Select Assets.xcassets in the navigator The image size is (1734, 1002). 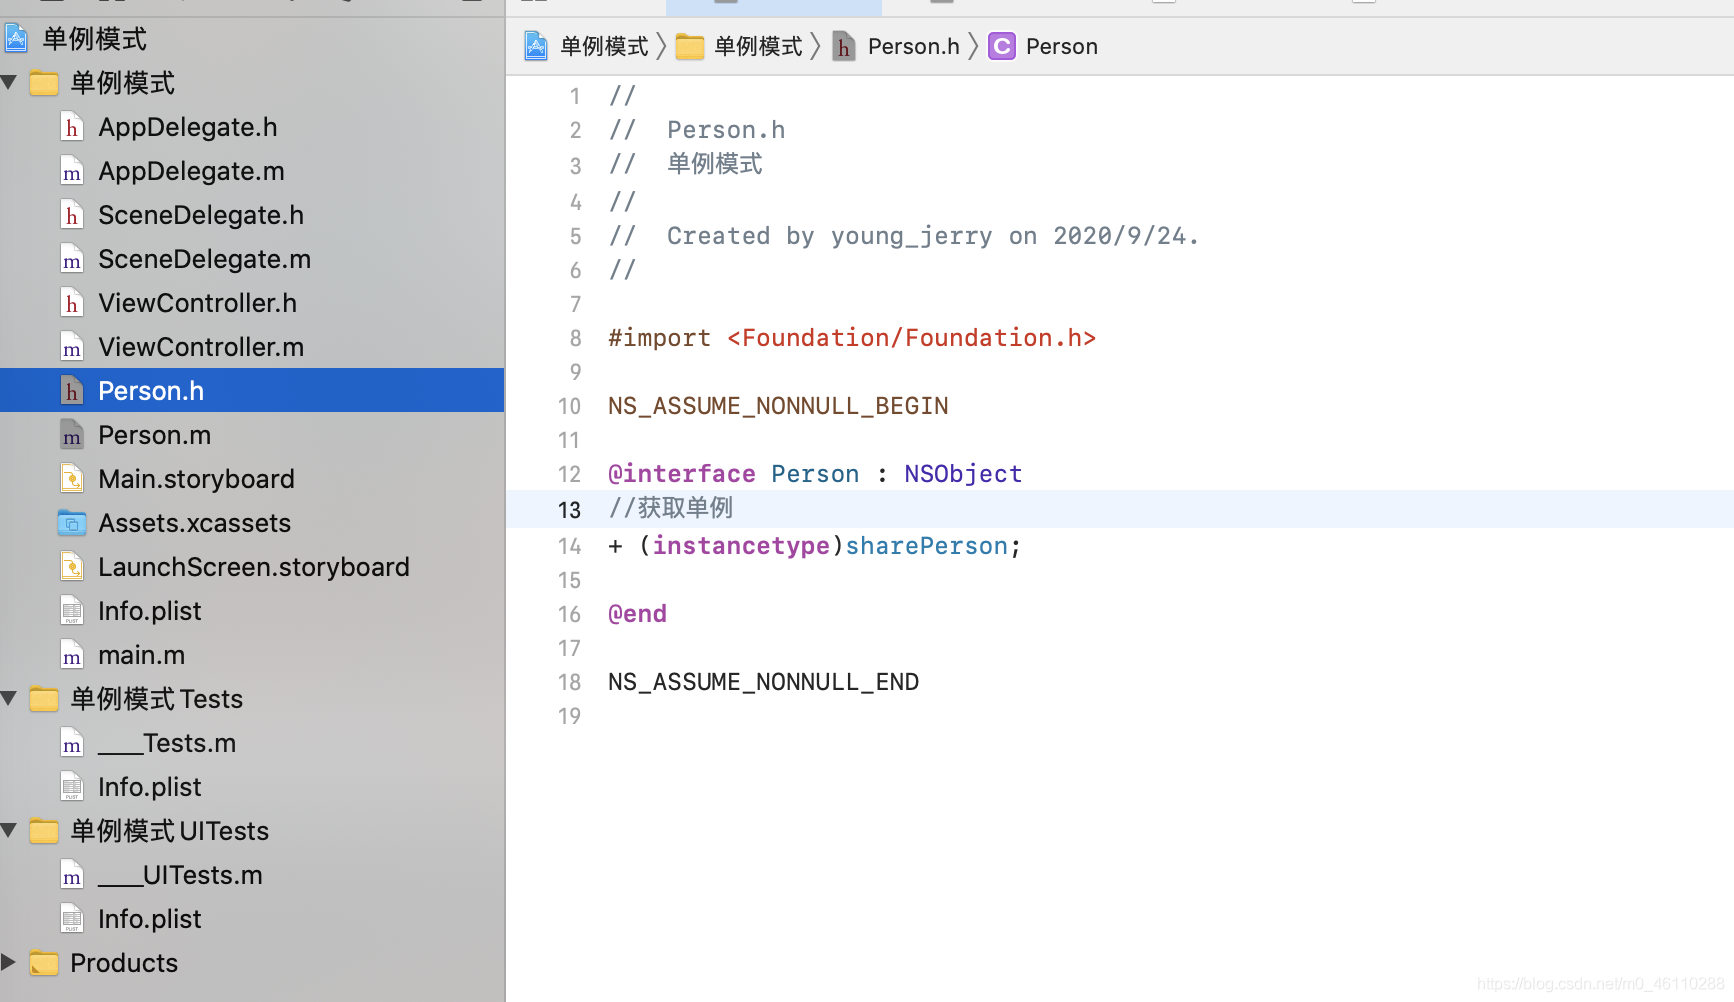click(252, 523)
